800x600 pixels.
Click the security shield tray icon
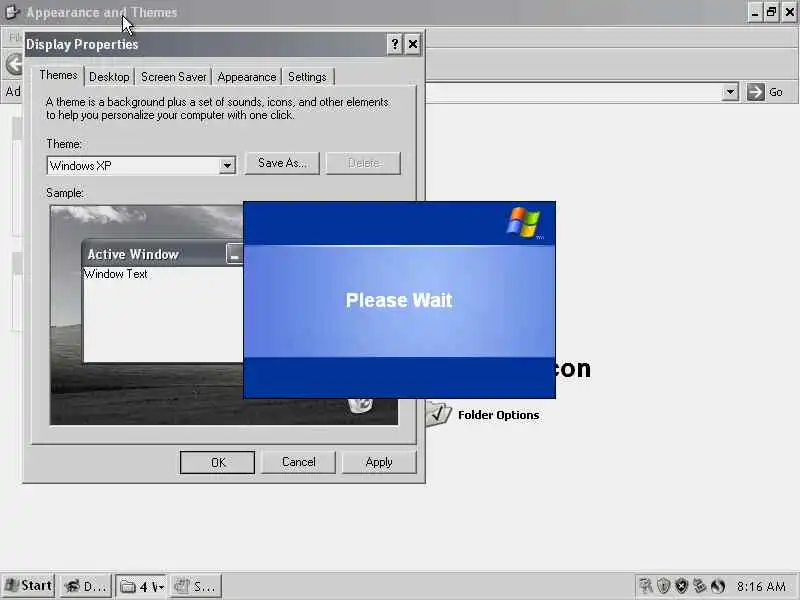pyautogui.click(x=664, y=586)
